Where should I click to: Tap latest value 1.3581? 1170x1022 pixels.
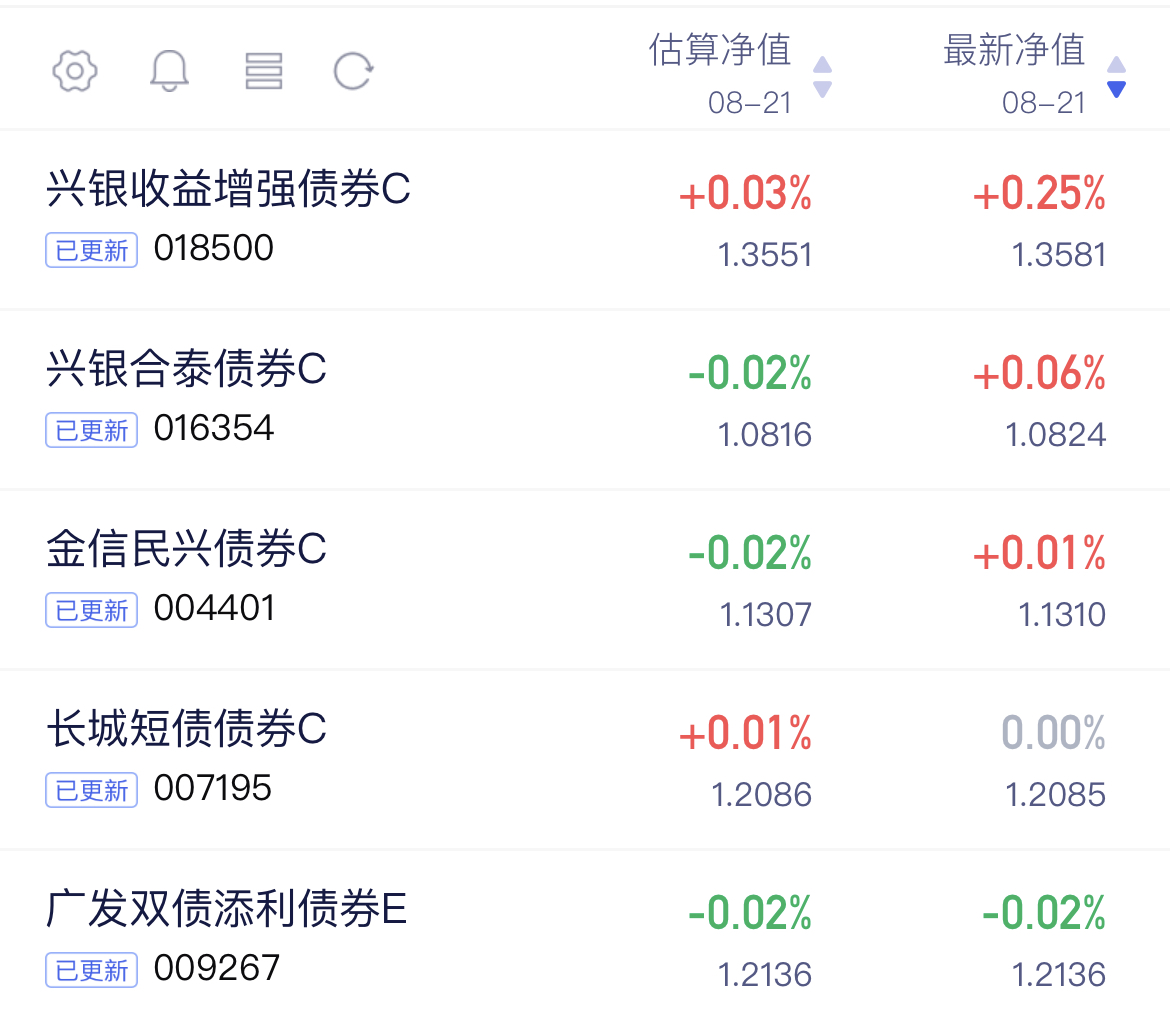(x=1059, y=255)
